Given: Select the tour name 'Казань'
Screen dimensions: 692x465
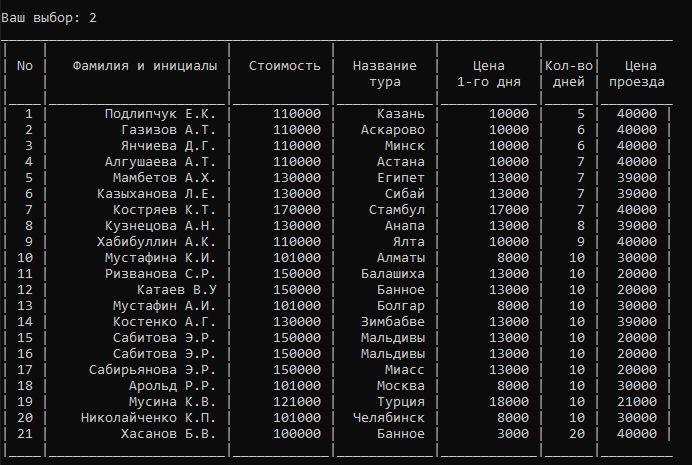Looking at the screenshot, I should pos(401,114).
